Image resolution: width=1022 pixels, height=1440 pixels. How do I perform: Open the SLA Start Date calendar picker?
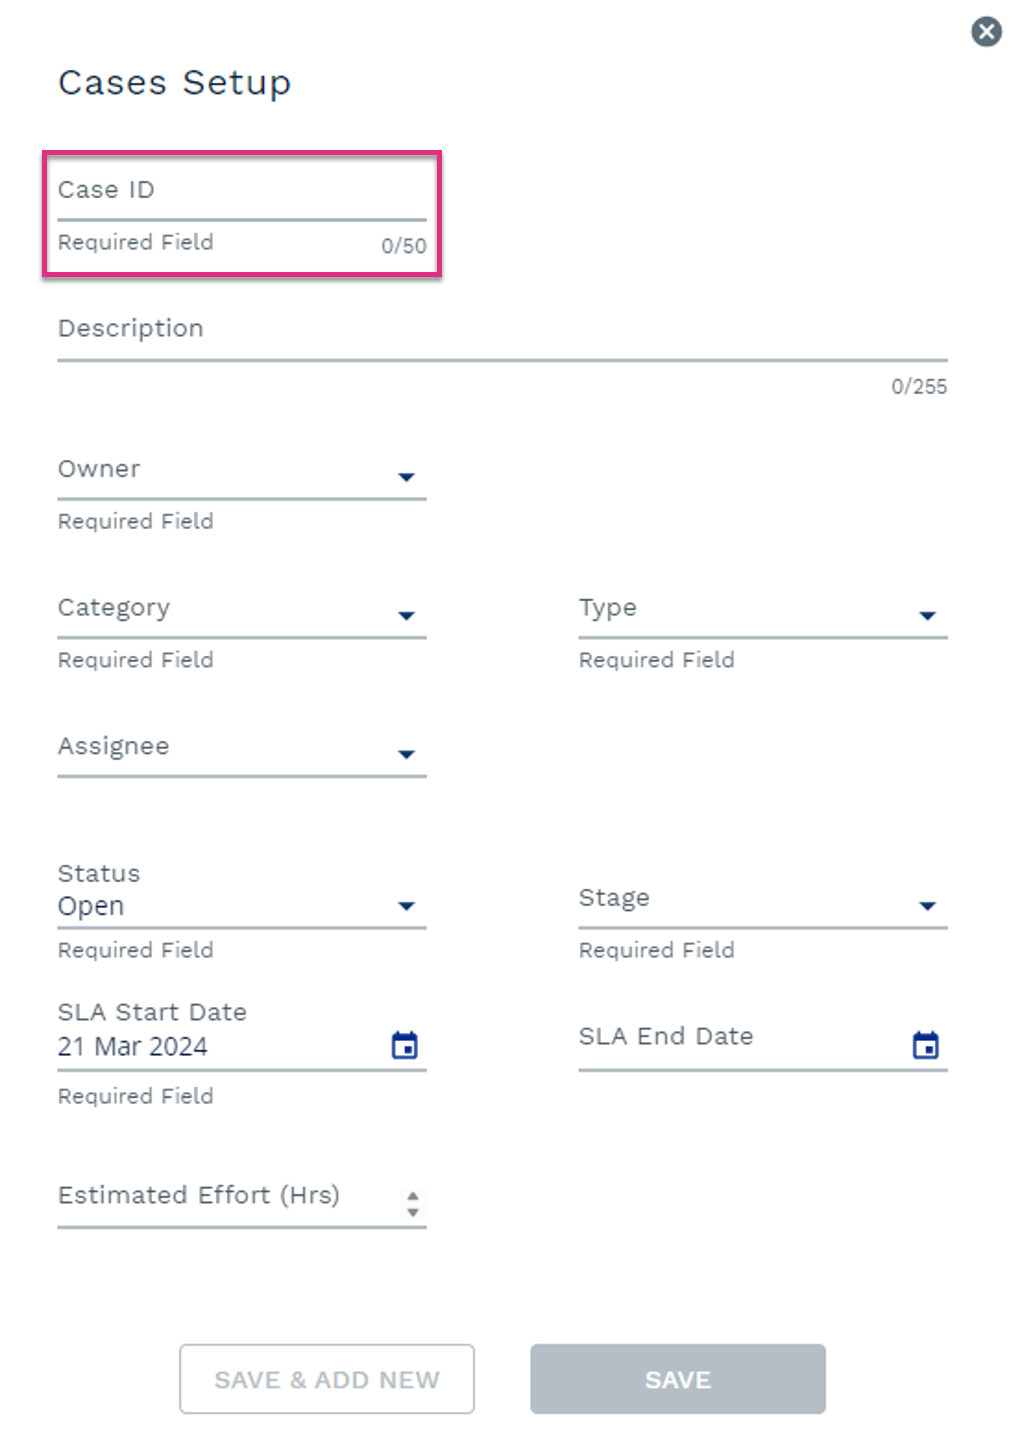405,1045
